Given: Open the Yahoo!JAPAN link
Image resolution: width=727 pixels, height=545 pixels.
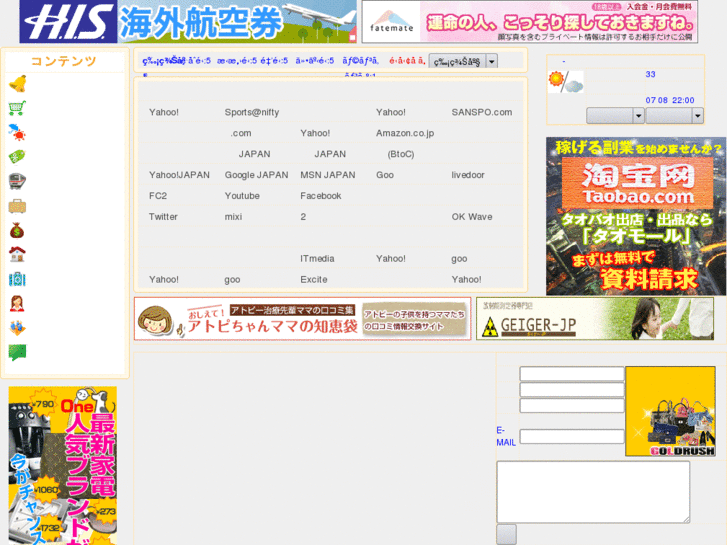Looking at the screenshot, I should click(179, 175).
